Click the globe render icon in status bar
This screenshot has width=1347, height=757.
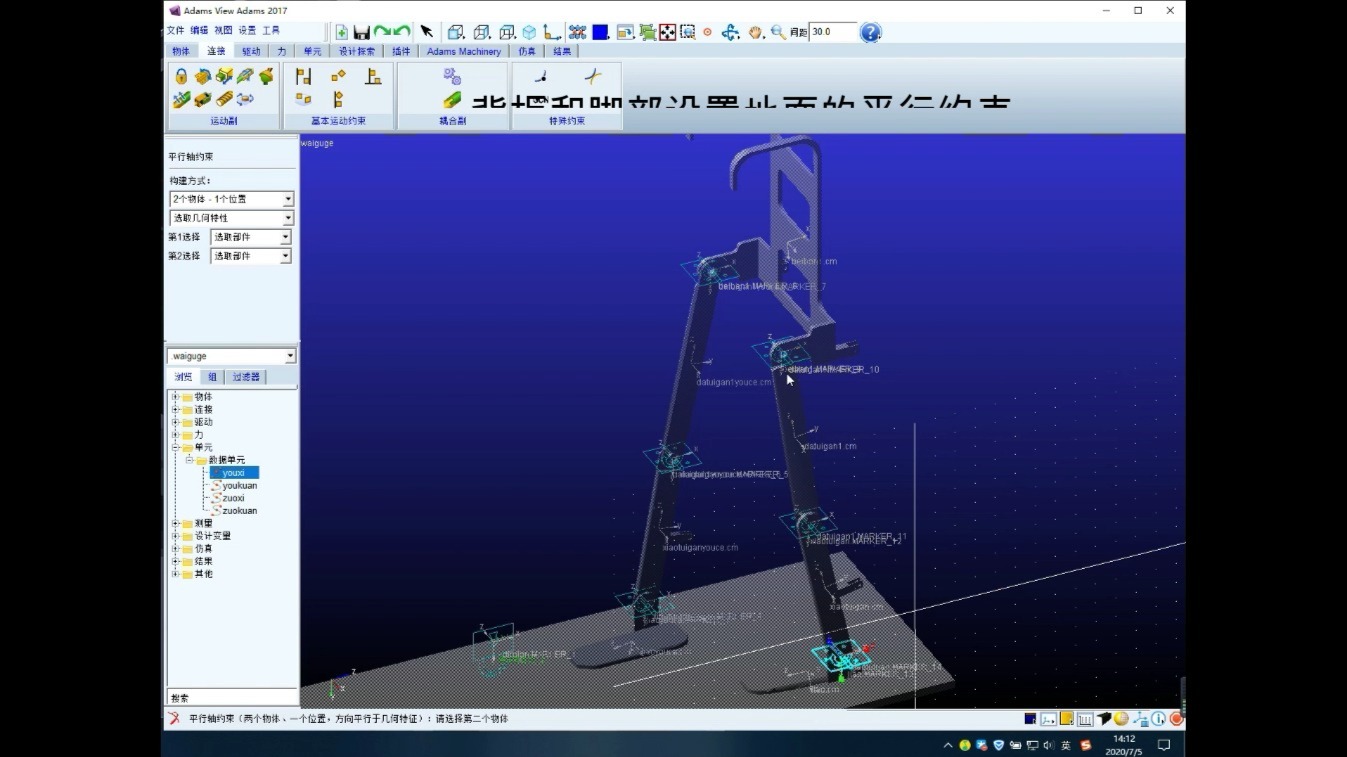(1121, 718)
